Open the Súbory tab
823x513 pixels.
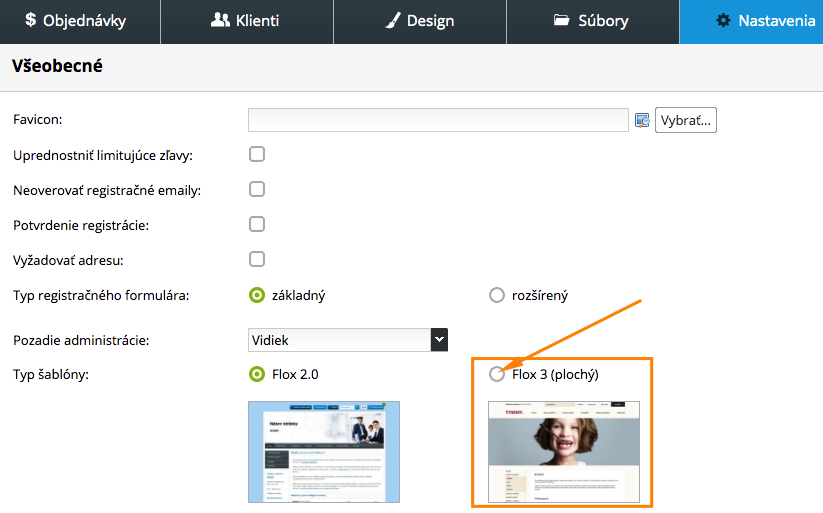point(592,20)
